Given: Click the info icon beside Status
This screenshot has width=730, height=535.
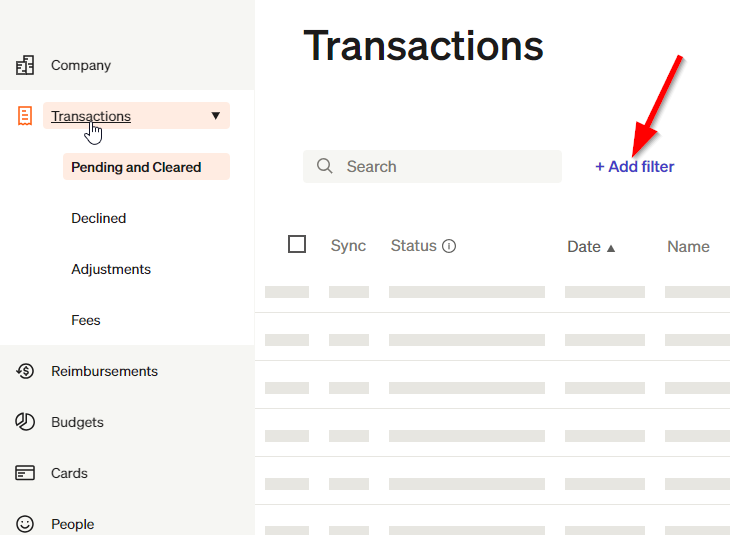Looking at the screenshot, I should (449, 246).
